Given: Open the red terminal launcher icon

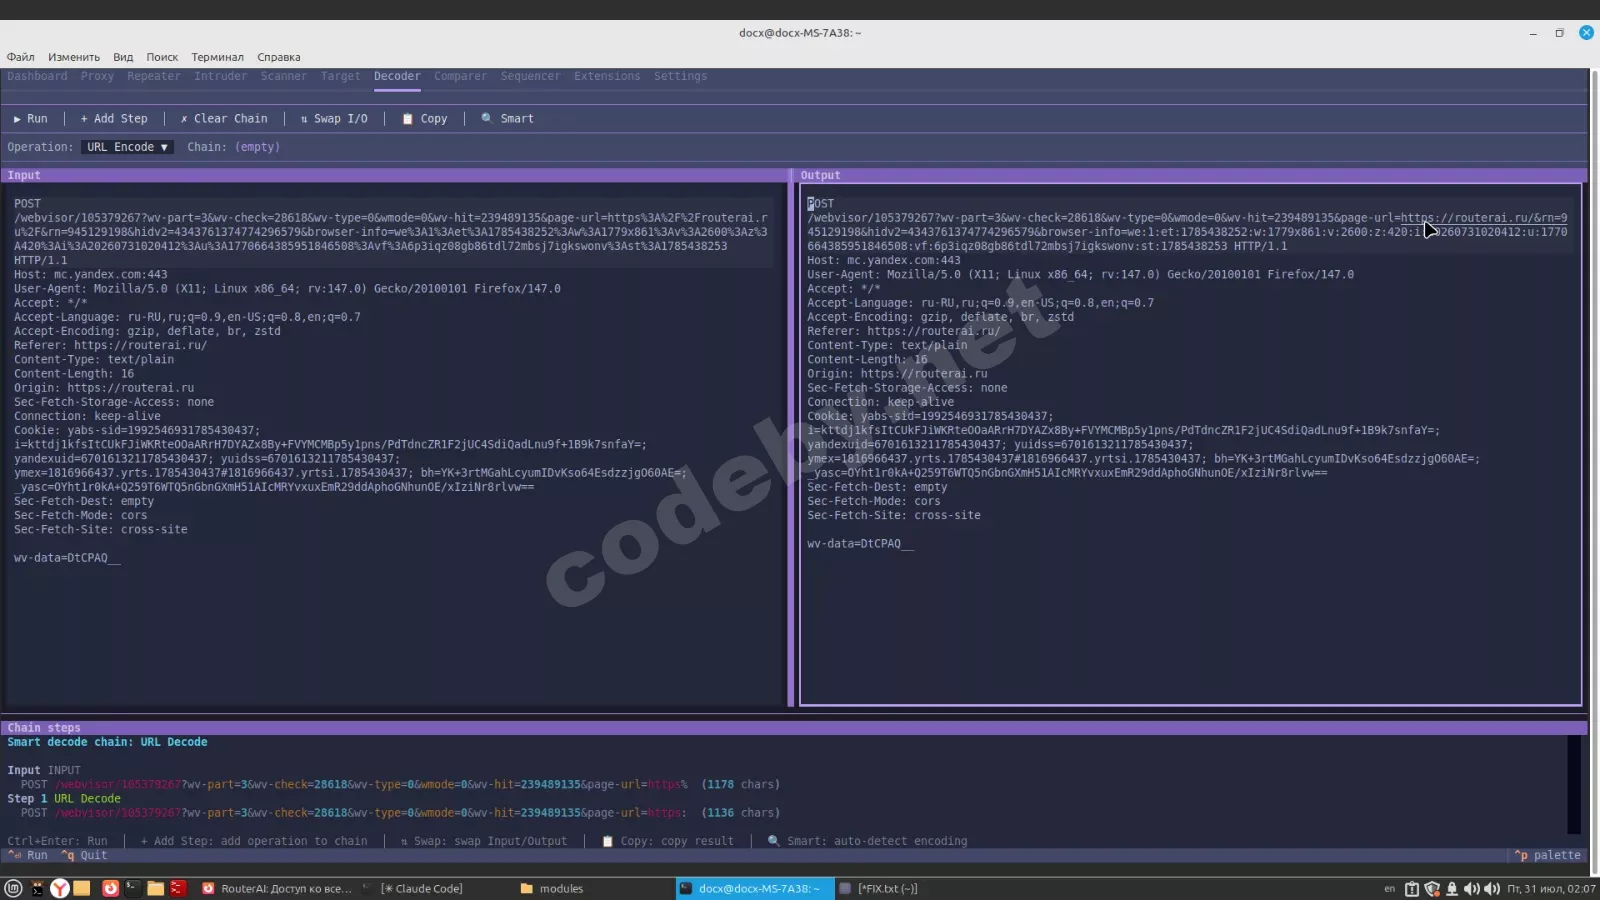Looking at the screenshot, I should click(178, 888).
